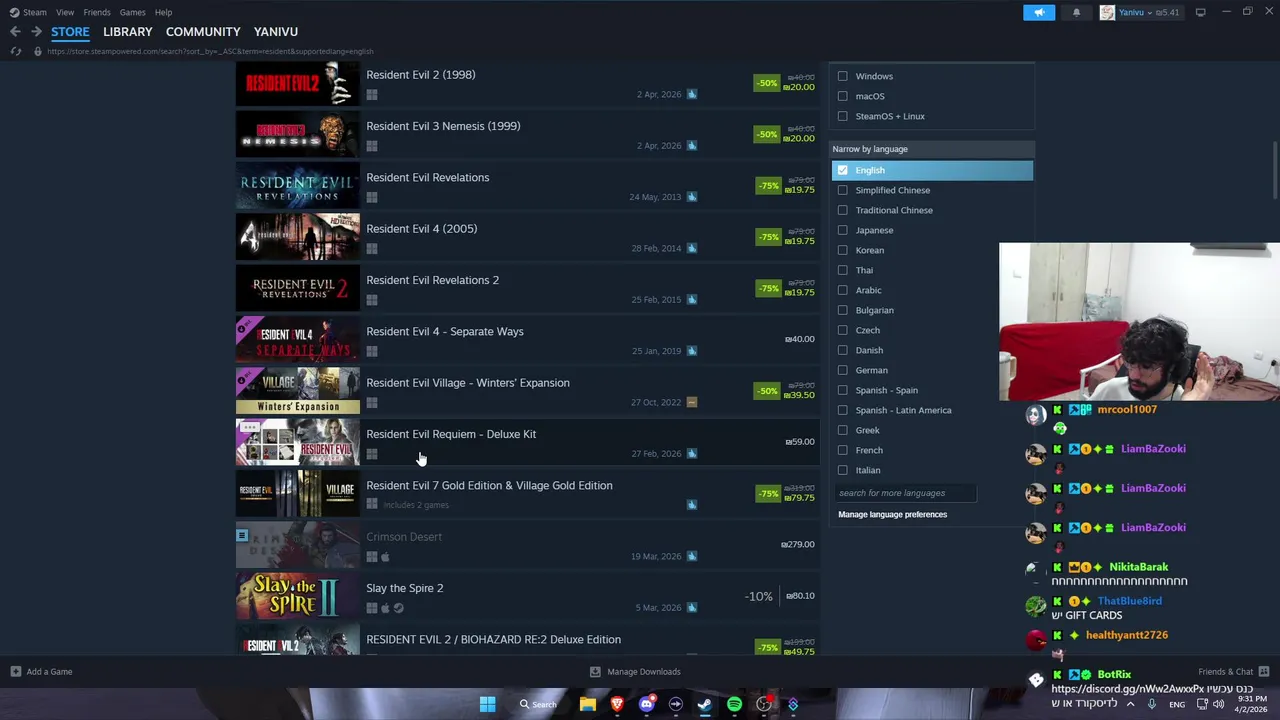1280x720 pixels.
Task: Click the Manage Downloads label
Action: 644,671
